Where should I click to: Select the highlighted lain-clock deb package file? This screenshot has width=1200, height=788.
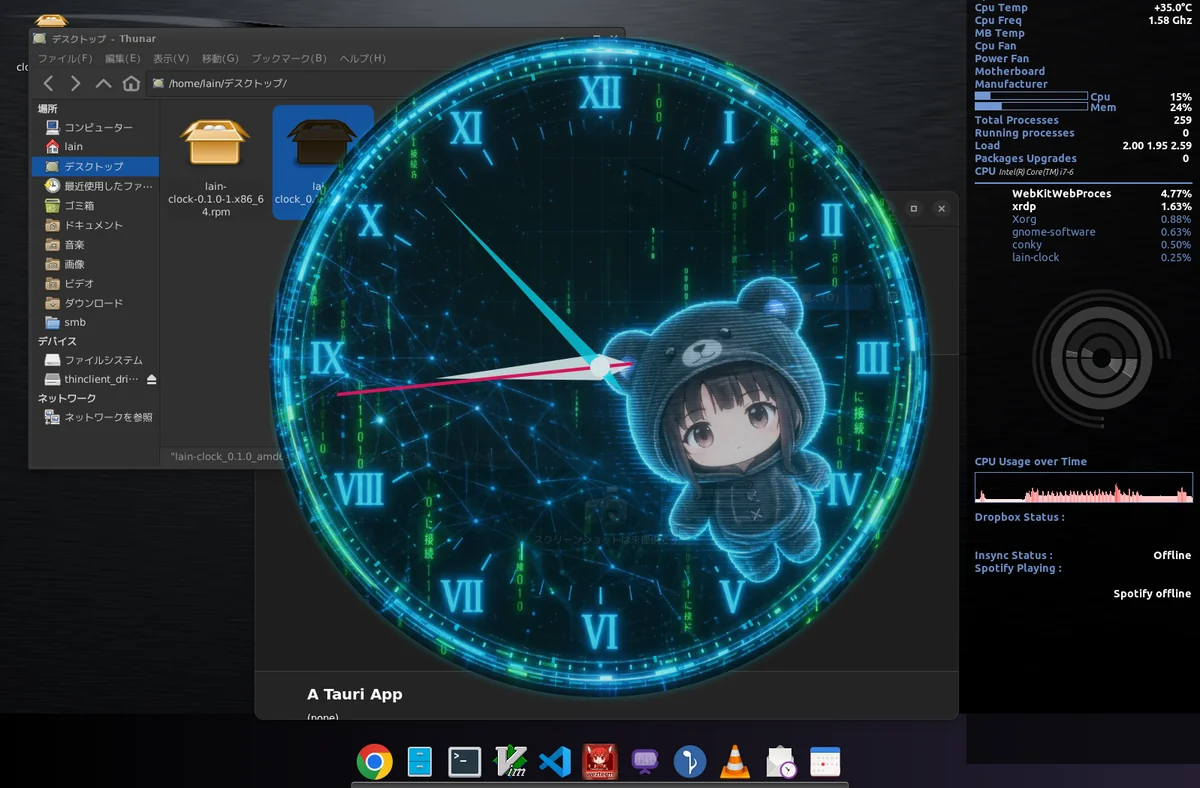tap(322, 163)
